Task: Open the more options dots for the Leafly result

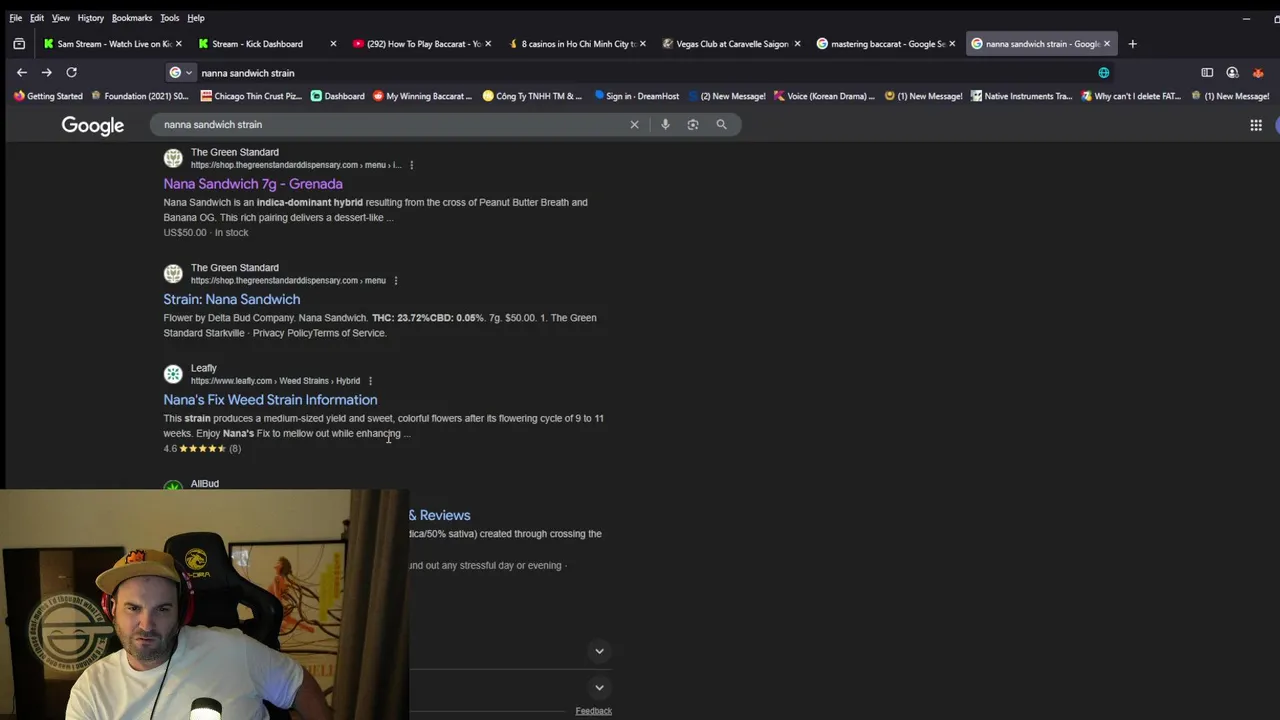Action: point(370,381)
